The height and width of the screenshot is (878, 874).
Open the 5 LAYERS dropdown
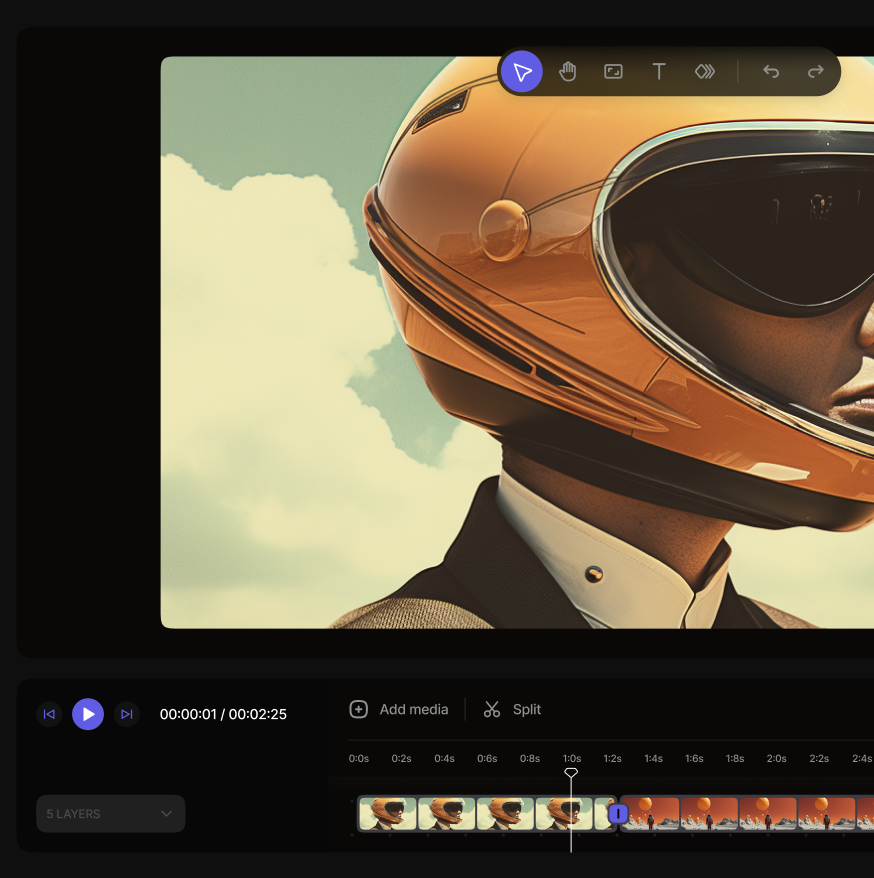(x=110, y=813)
